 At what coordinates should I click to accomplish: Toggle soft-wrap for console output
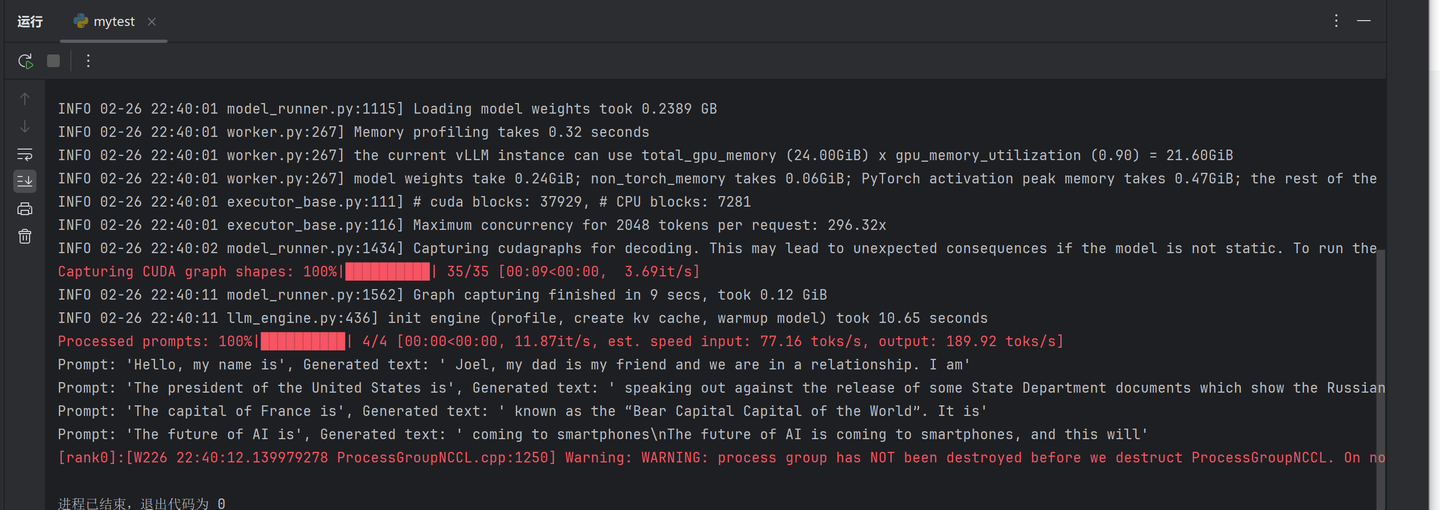pos(25,154)
